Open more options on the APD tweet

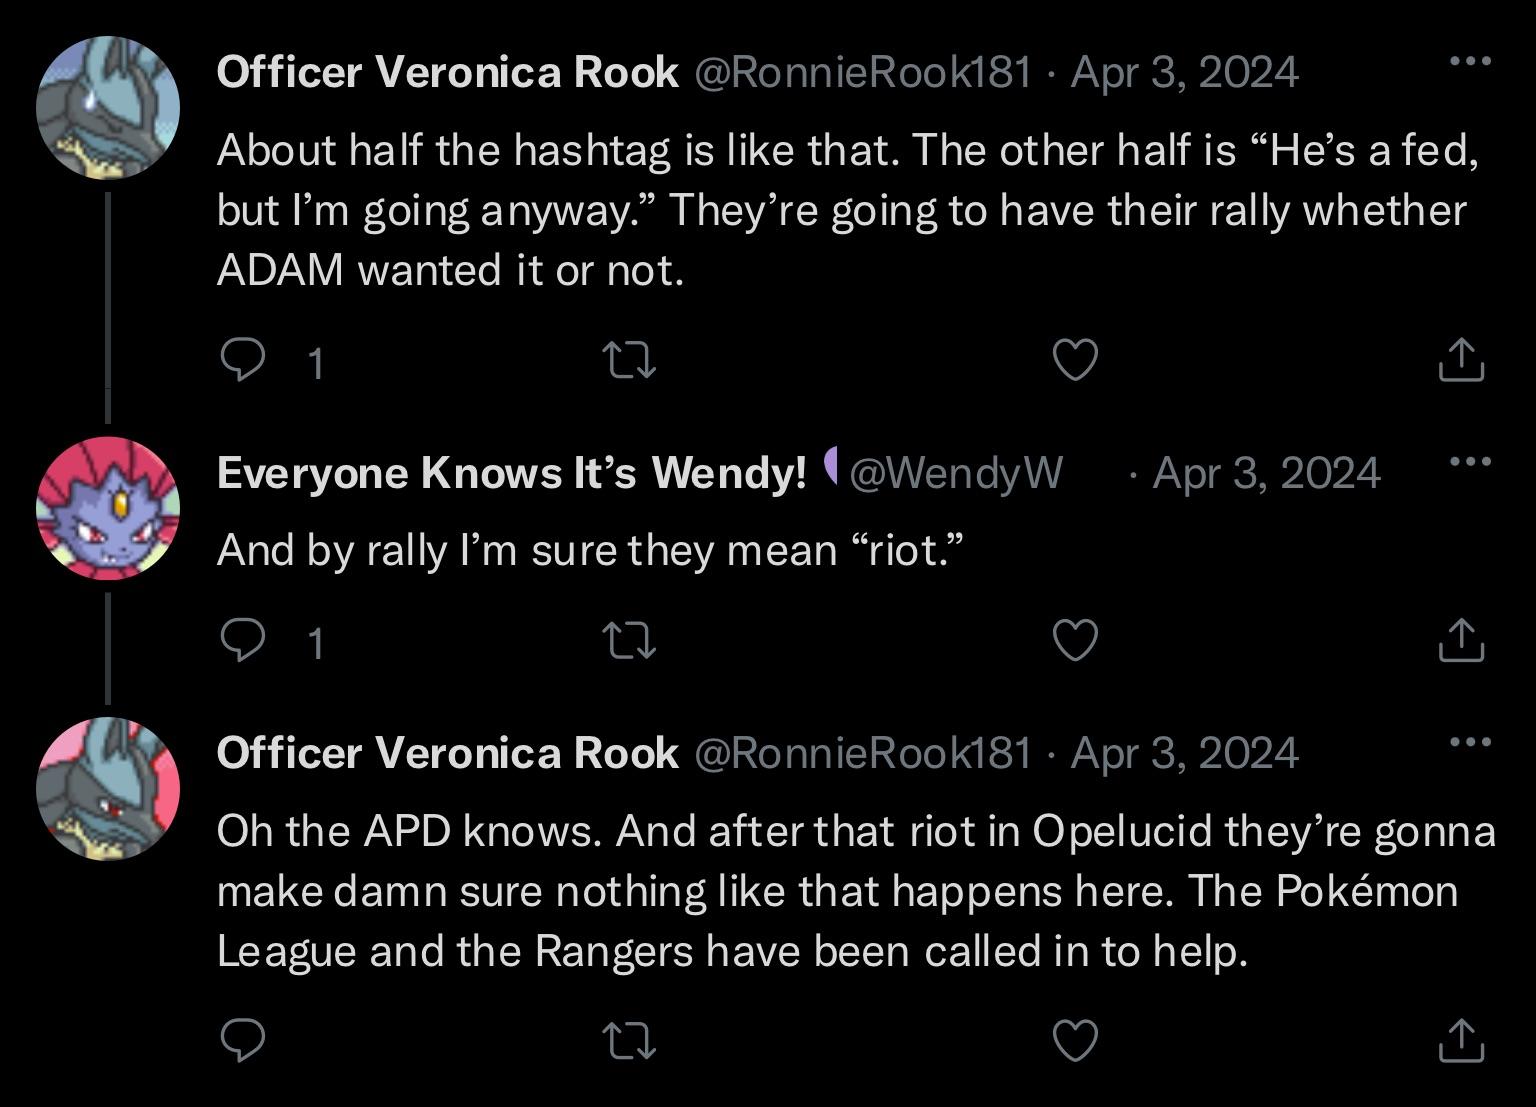coord(1469,743)
